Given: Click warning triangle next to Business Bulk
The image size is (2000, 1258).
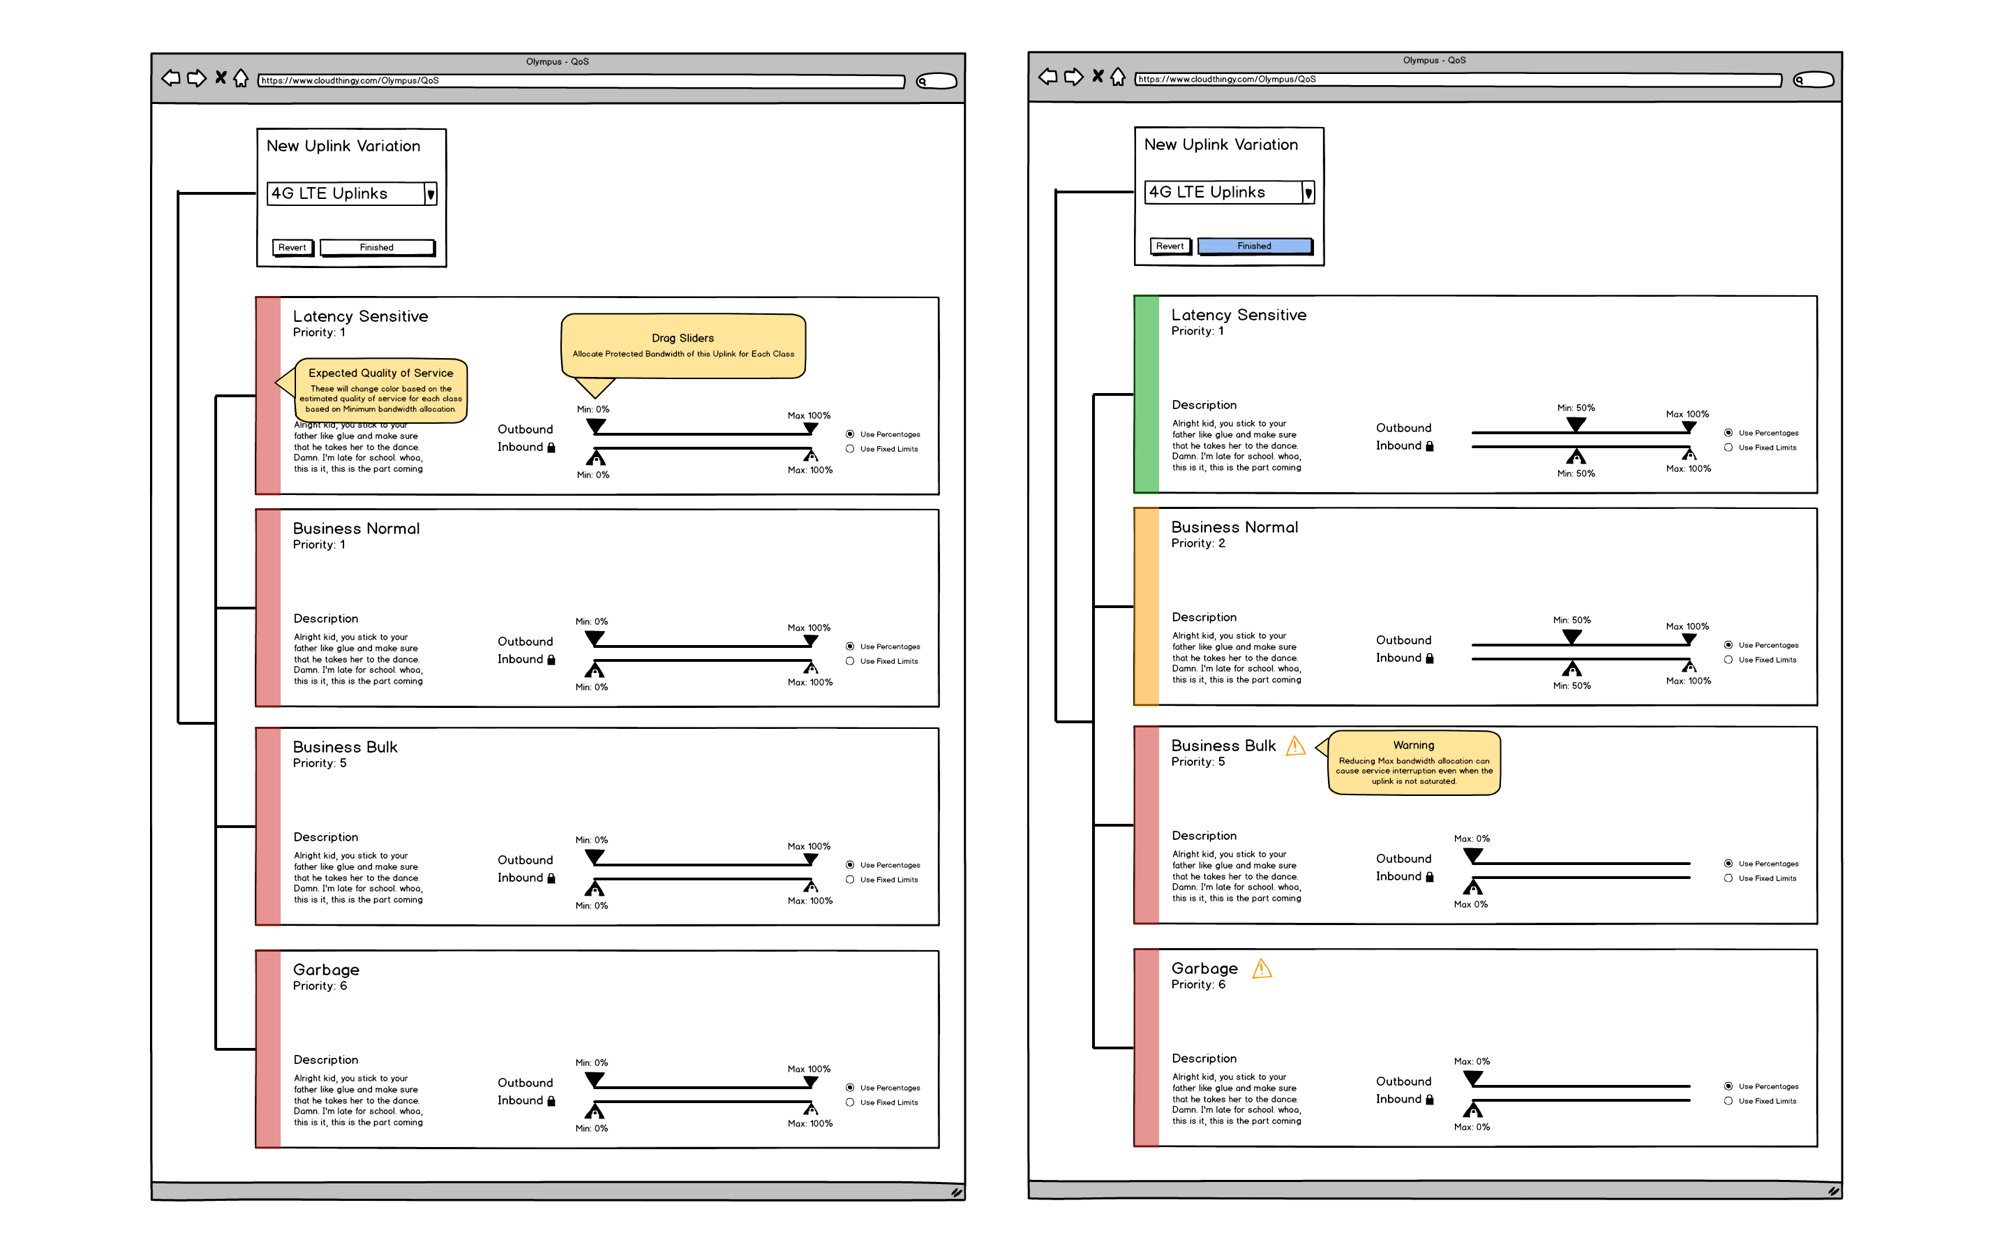Looking at the screenshot, I should pyautogui.click(x=1296, y=746).
